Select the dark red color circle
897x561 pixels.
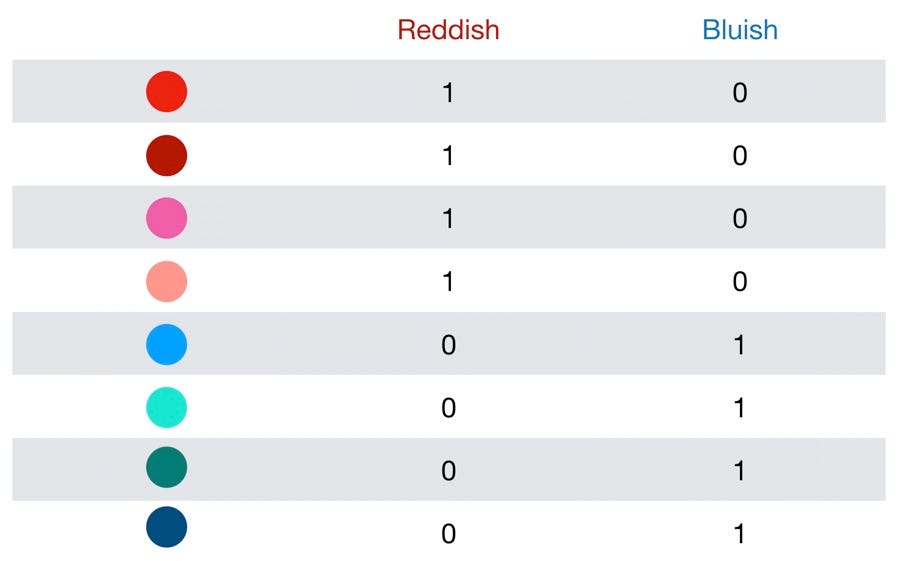coord(167,155)
